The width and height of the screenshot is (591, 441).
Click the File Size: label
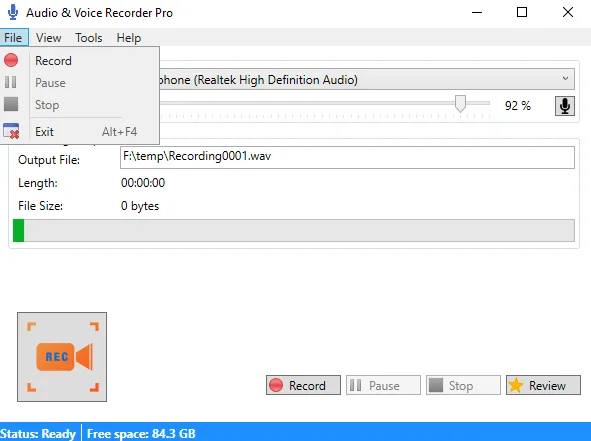[x=40, y=206]
